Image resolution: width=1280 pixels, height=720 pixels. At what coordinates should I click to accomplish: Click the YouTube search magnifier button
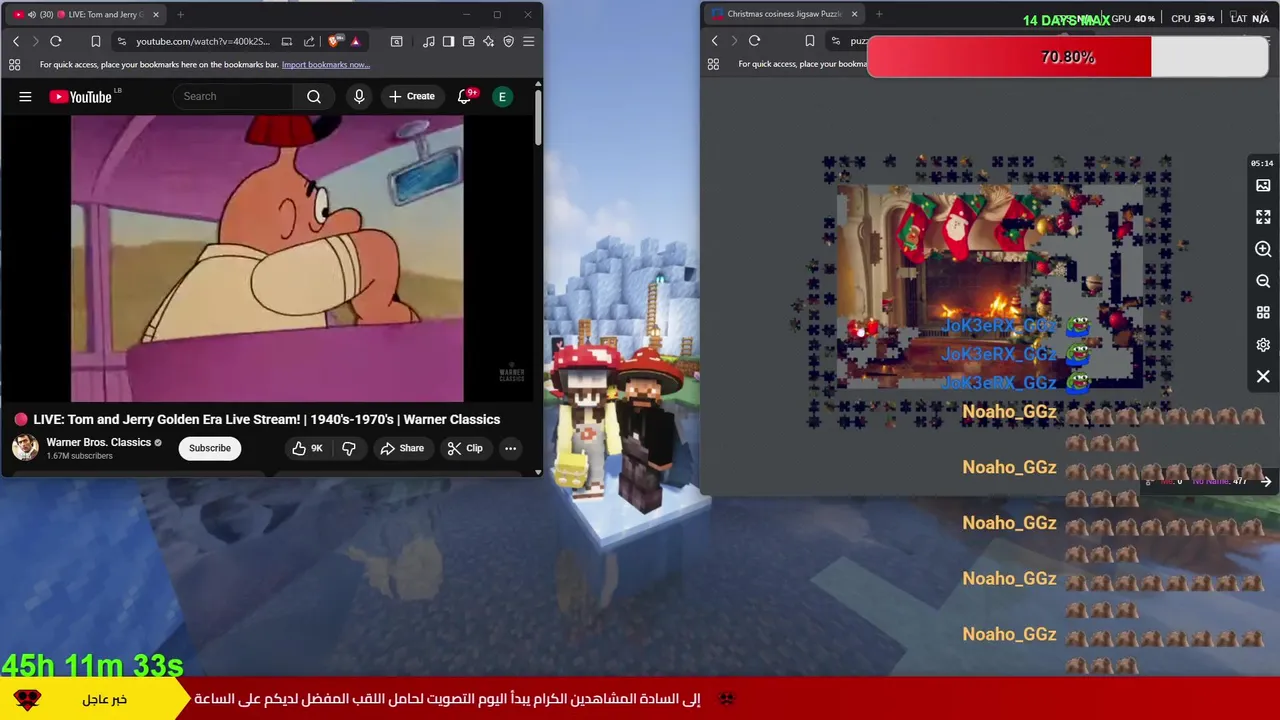tap(314, 96)
